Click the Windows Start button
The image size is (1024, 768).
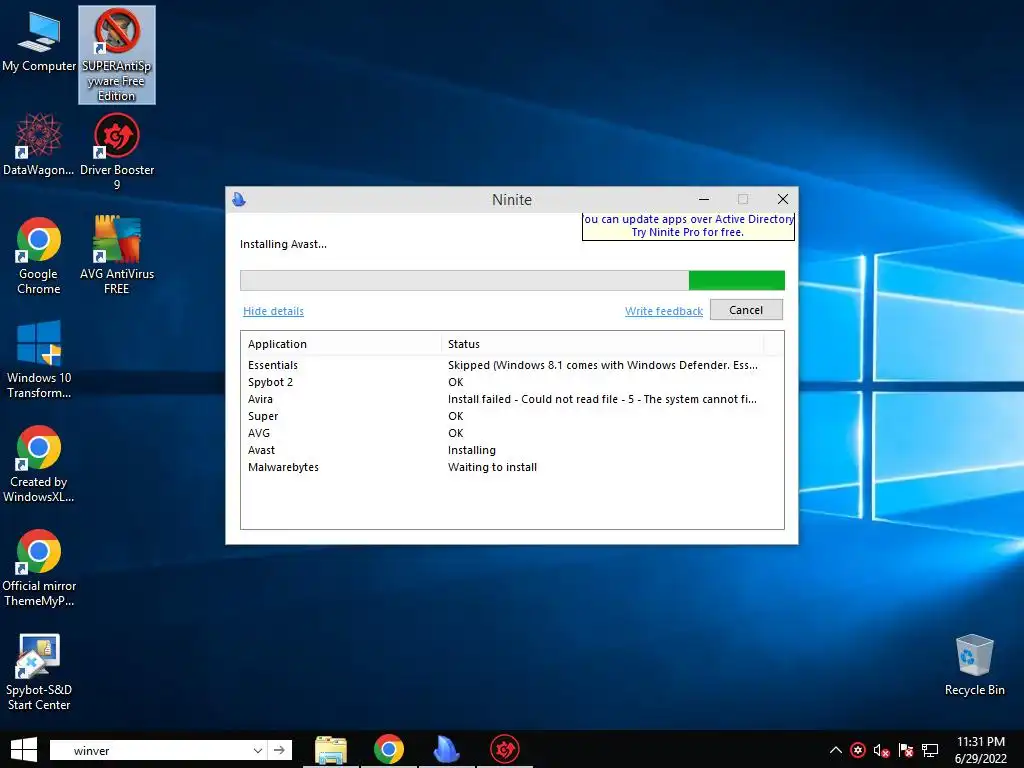[24, 750]
